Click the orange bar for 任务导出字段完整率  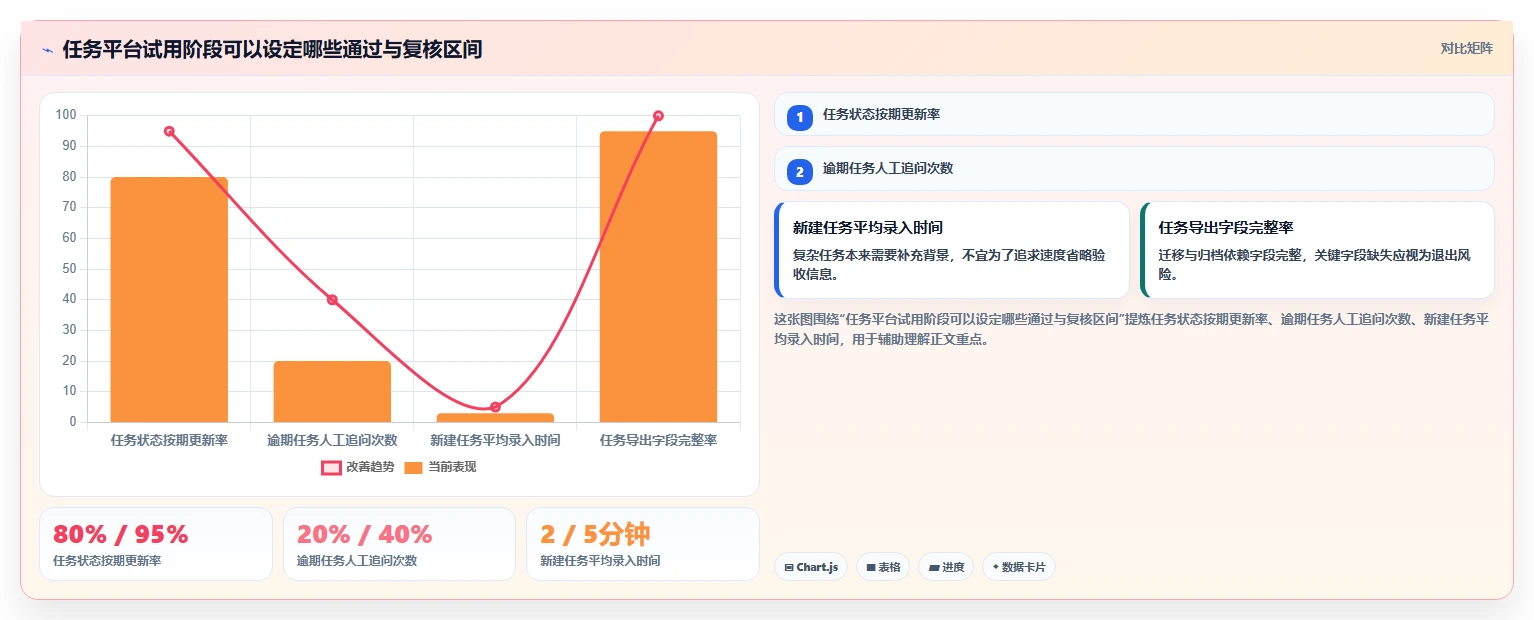[658, 277]
